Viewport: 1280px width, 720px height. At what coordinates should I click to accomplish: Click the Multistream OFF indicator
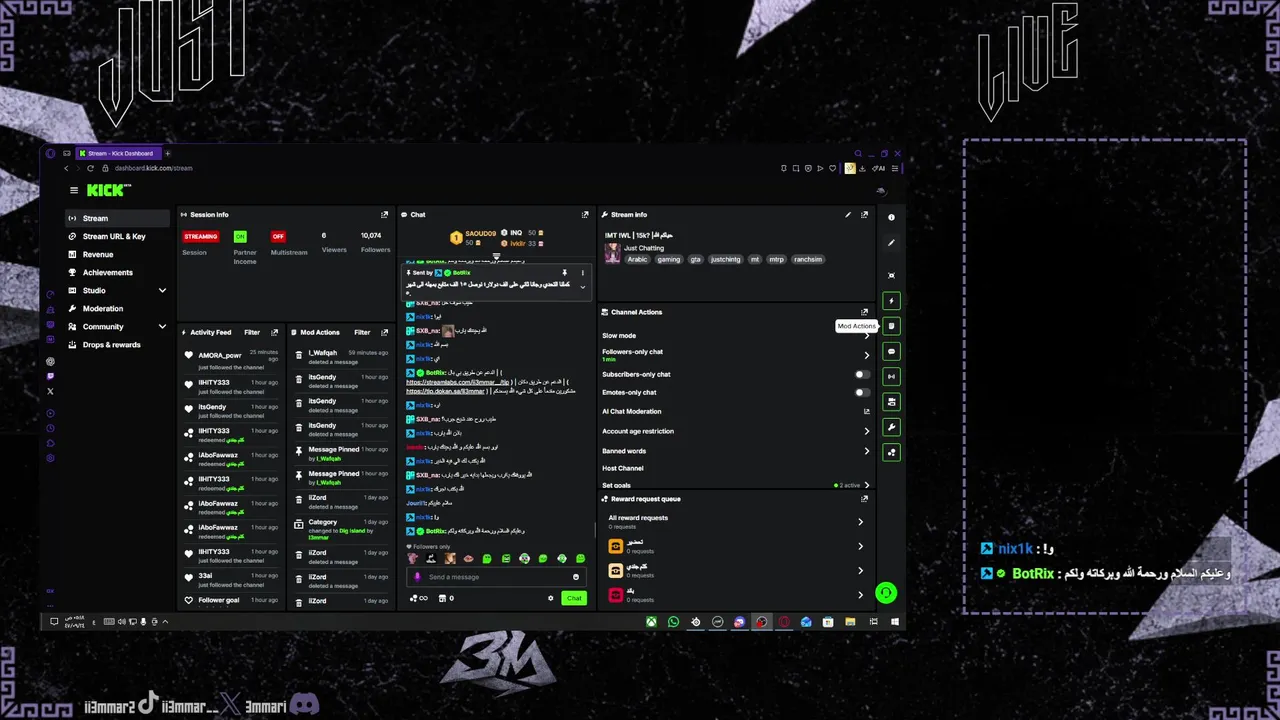[x=278, y=237]
